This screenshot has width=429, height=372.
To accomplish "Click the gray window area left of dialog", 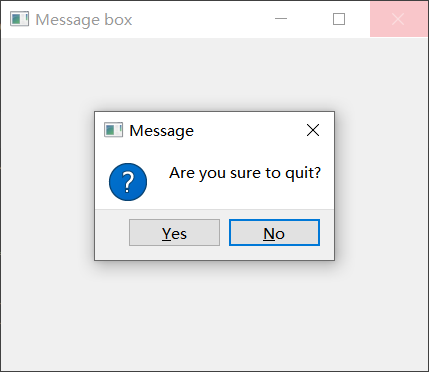I will [x=48, y=186].
